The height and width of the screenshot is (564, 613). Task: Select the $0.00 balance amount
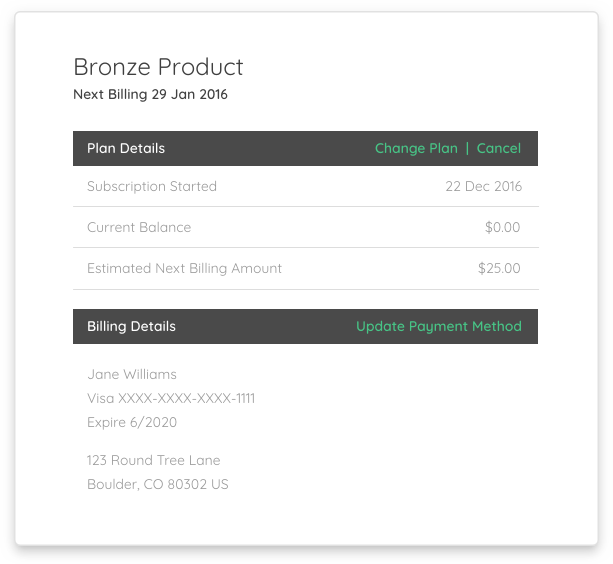tap(502, 228)
